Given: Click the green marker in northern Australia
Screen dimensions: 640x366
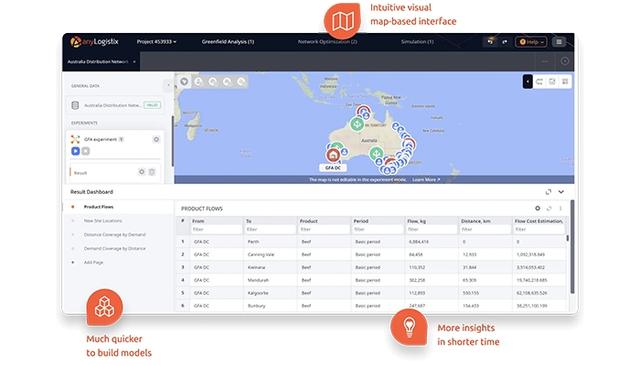Looking at the screenshot, I should pyautogui.click(x=357, y=124).
